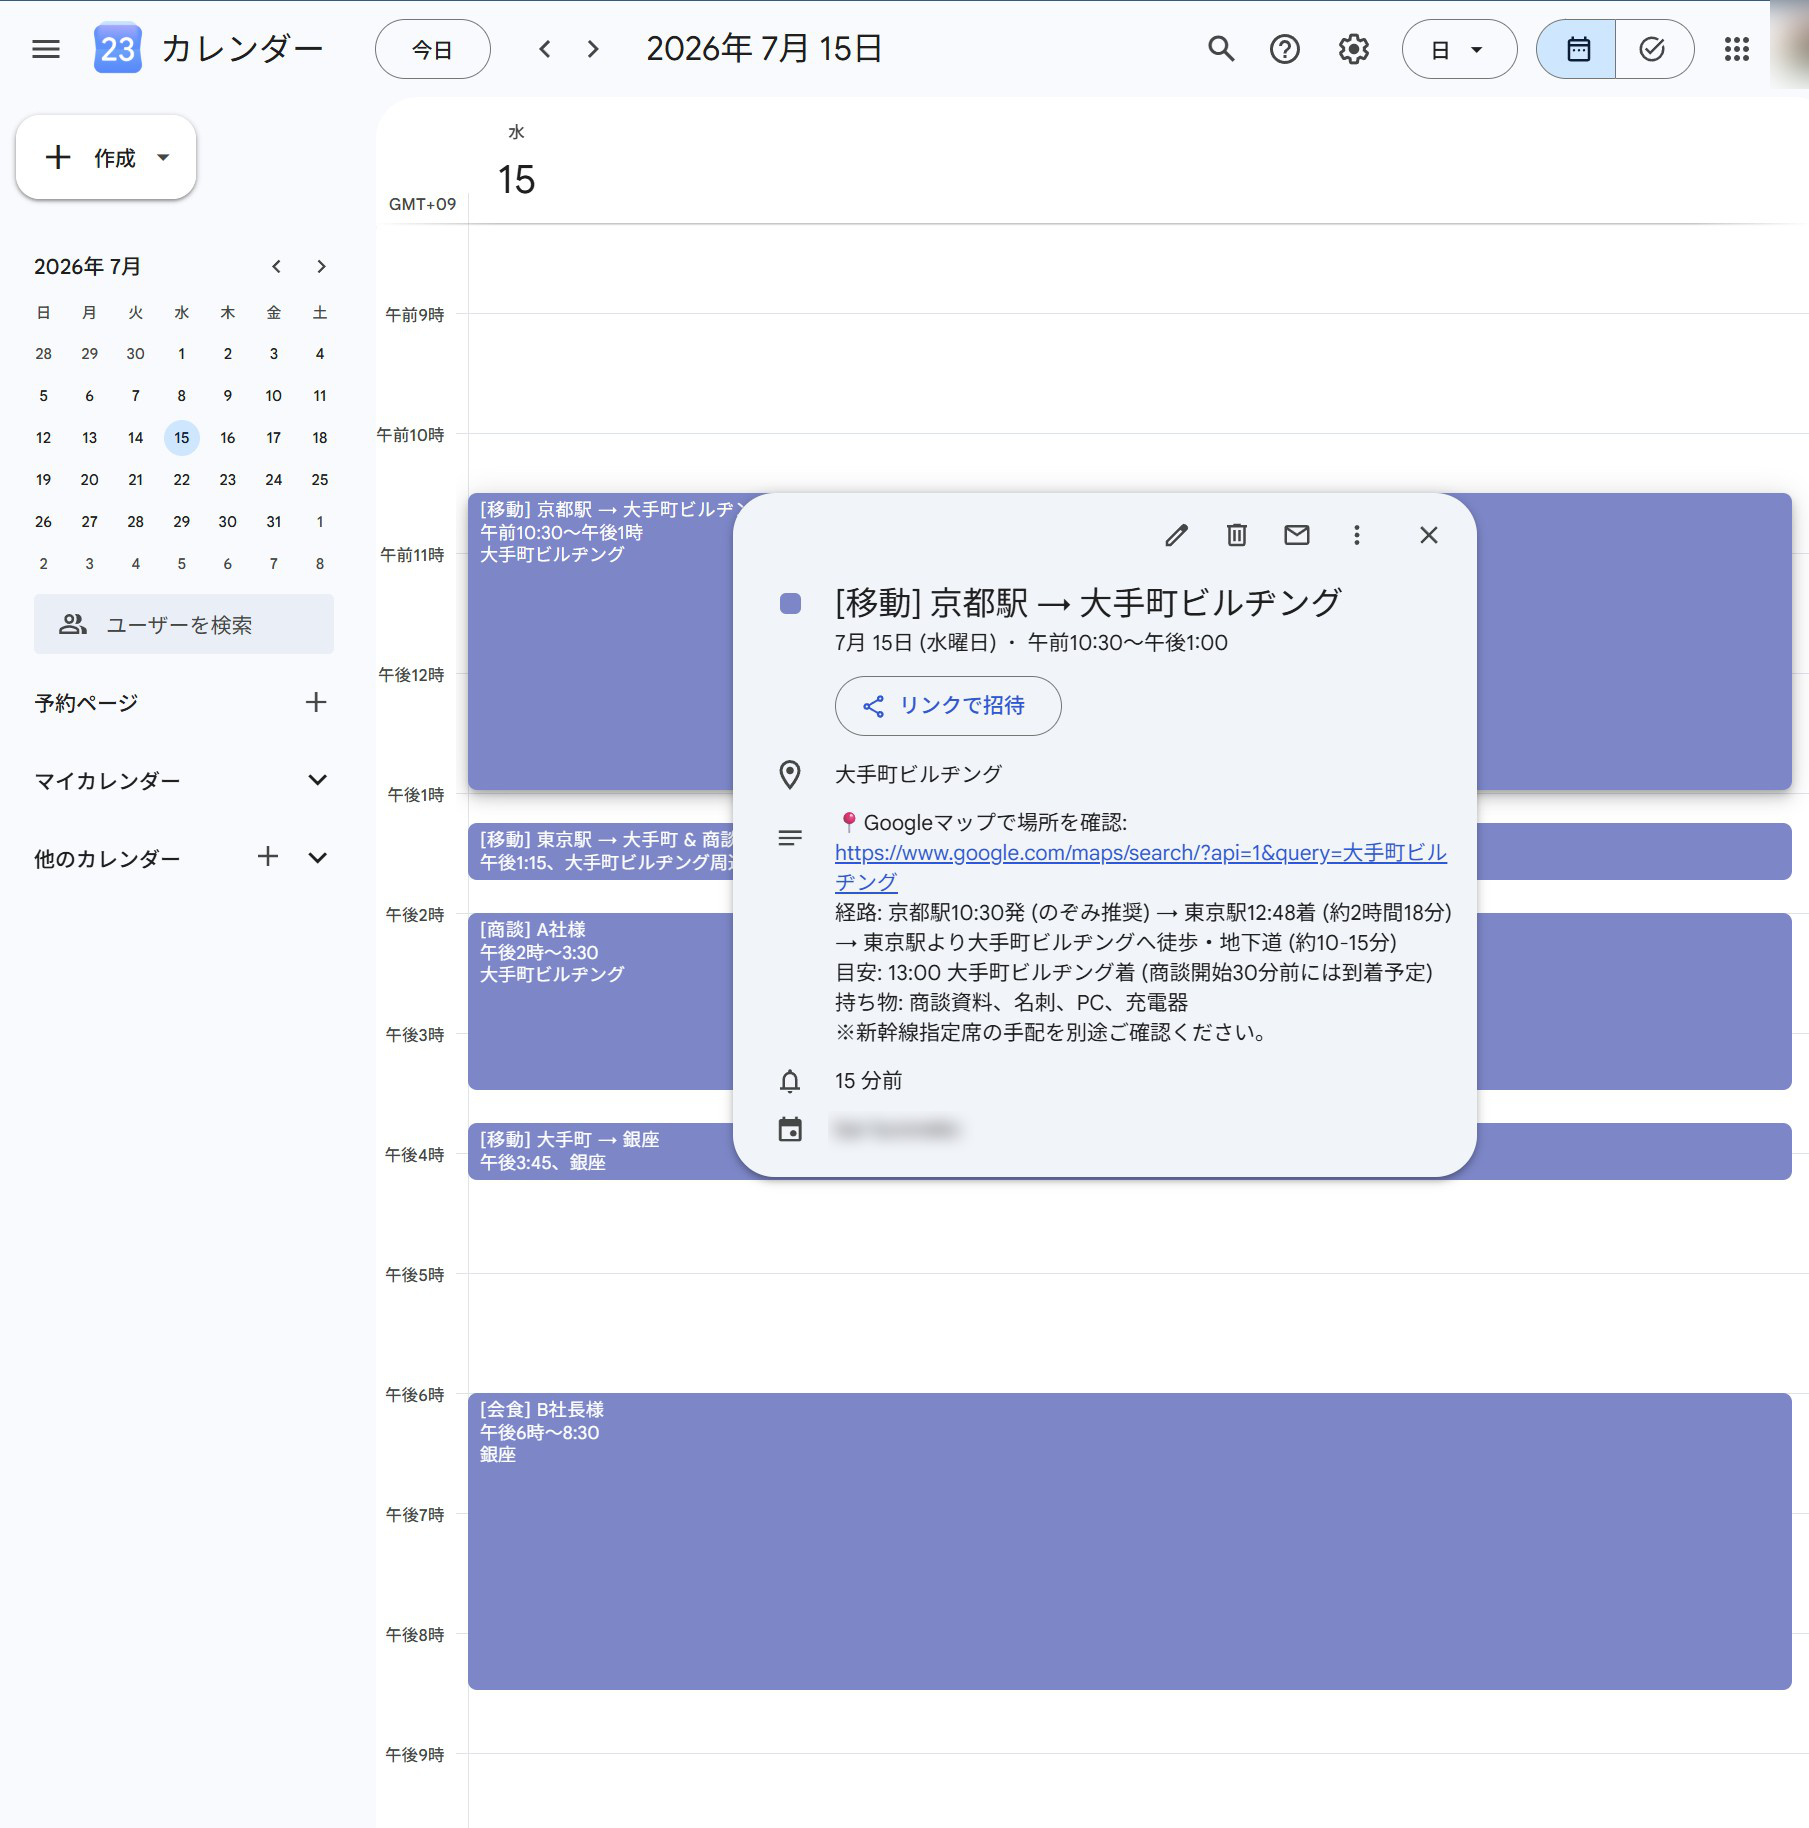Toggle main menu hamburger icon
Viewport: 1809px width, 1828px height.
click(x=46, y=49)
